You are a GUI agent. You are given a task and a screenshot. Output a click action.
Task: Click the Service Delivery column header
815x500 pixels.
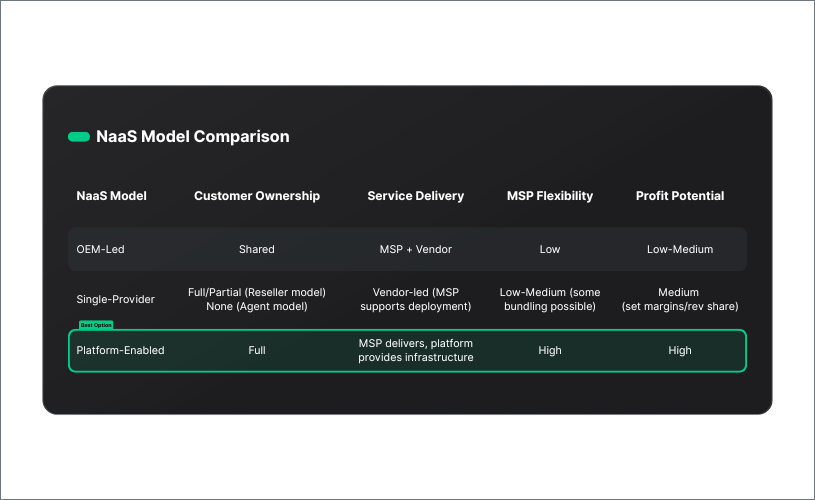(x=415, y=196)
